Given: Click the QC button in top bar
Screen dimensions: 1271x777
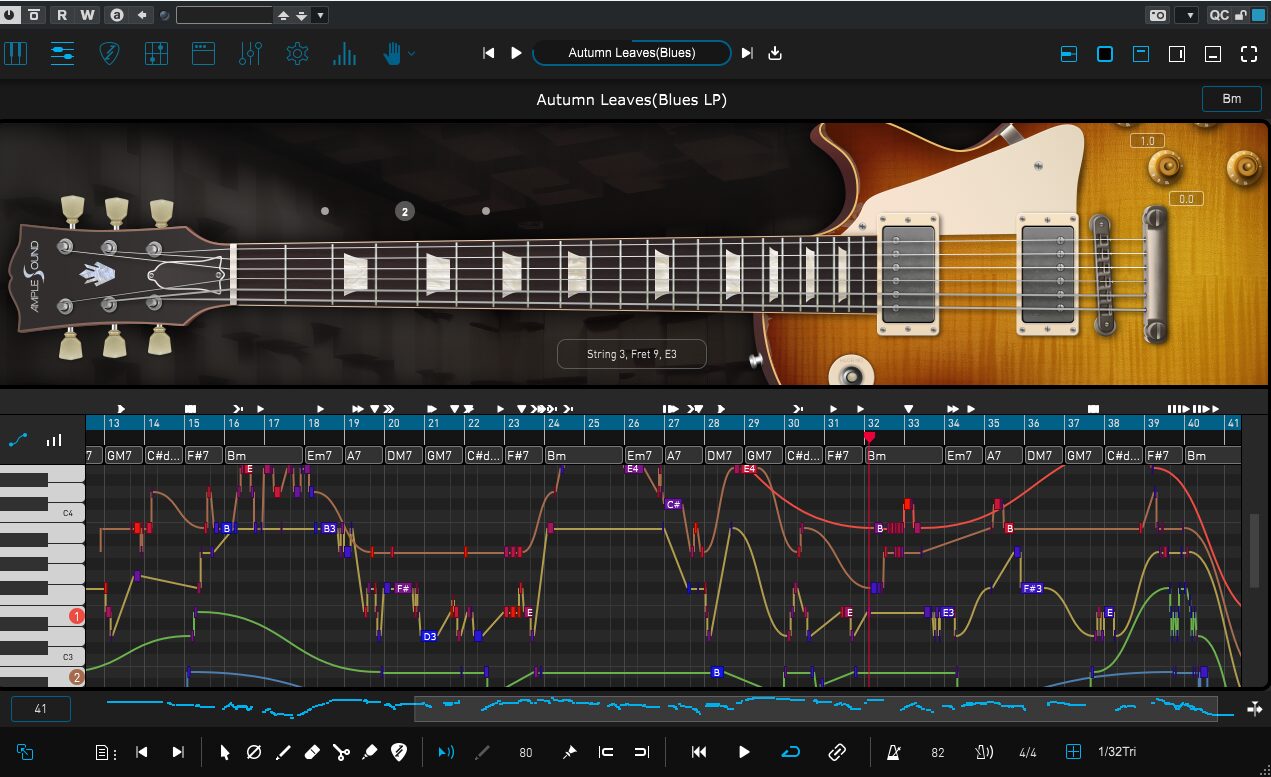Looking at the screenshot, I should click(1219, 15).
